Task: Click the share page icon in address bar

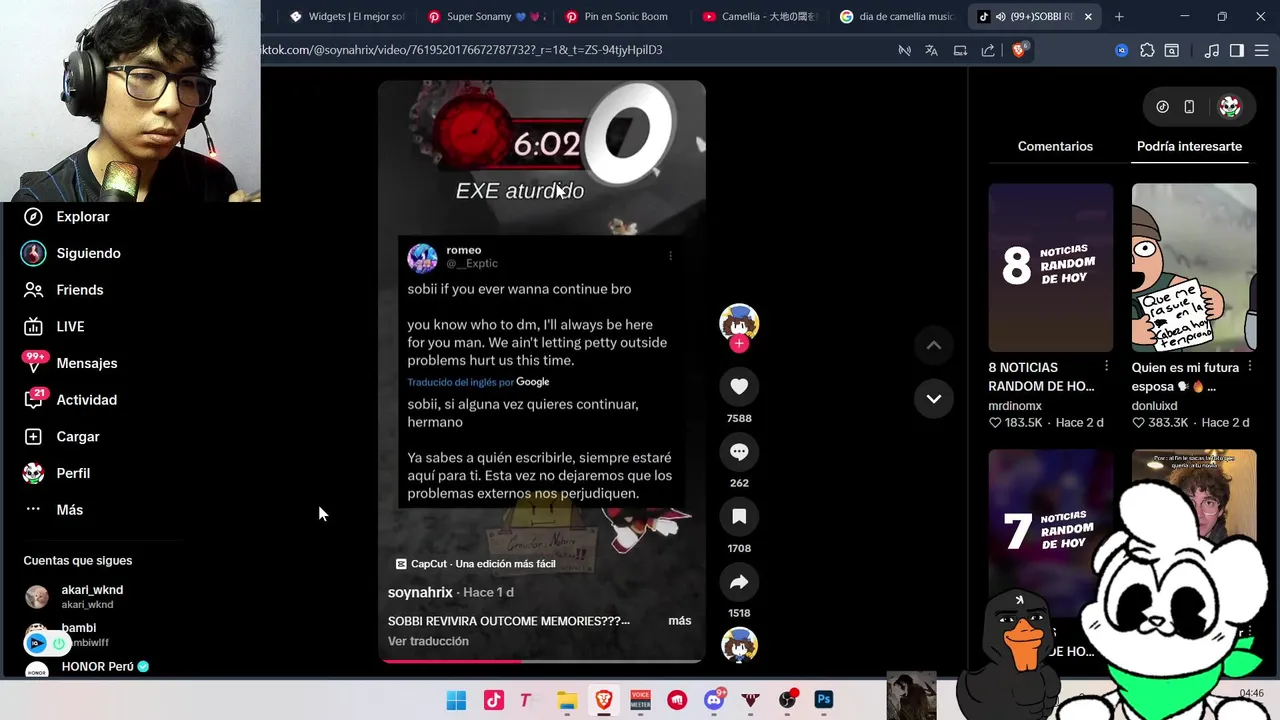Action: (988, 51)
